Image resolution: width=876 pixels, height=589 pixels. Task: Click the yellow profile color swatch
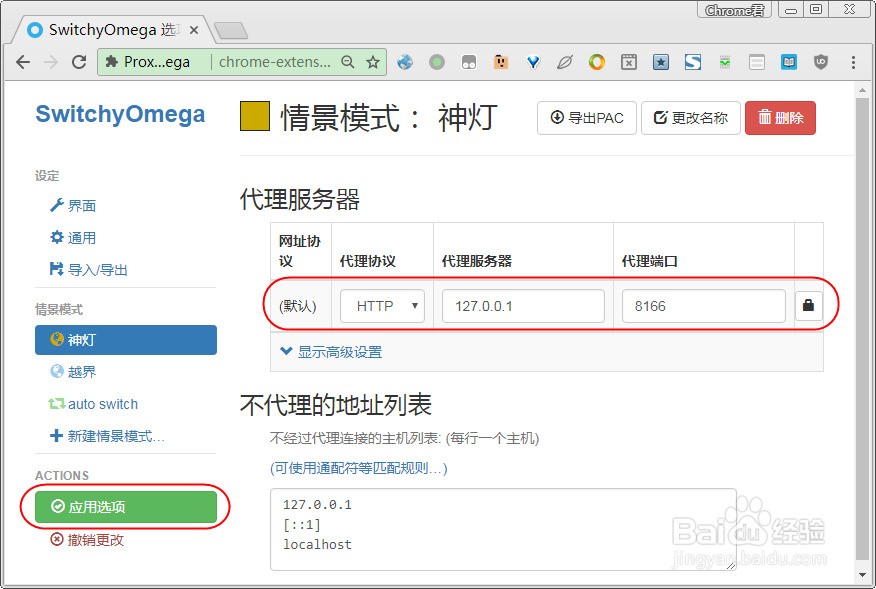[255, 116]
